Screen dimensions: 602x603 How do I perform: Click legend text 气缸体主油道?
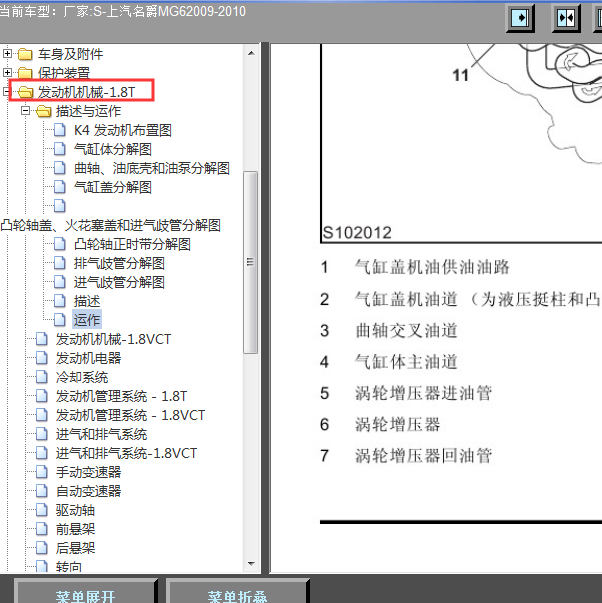click(406, 362)
